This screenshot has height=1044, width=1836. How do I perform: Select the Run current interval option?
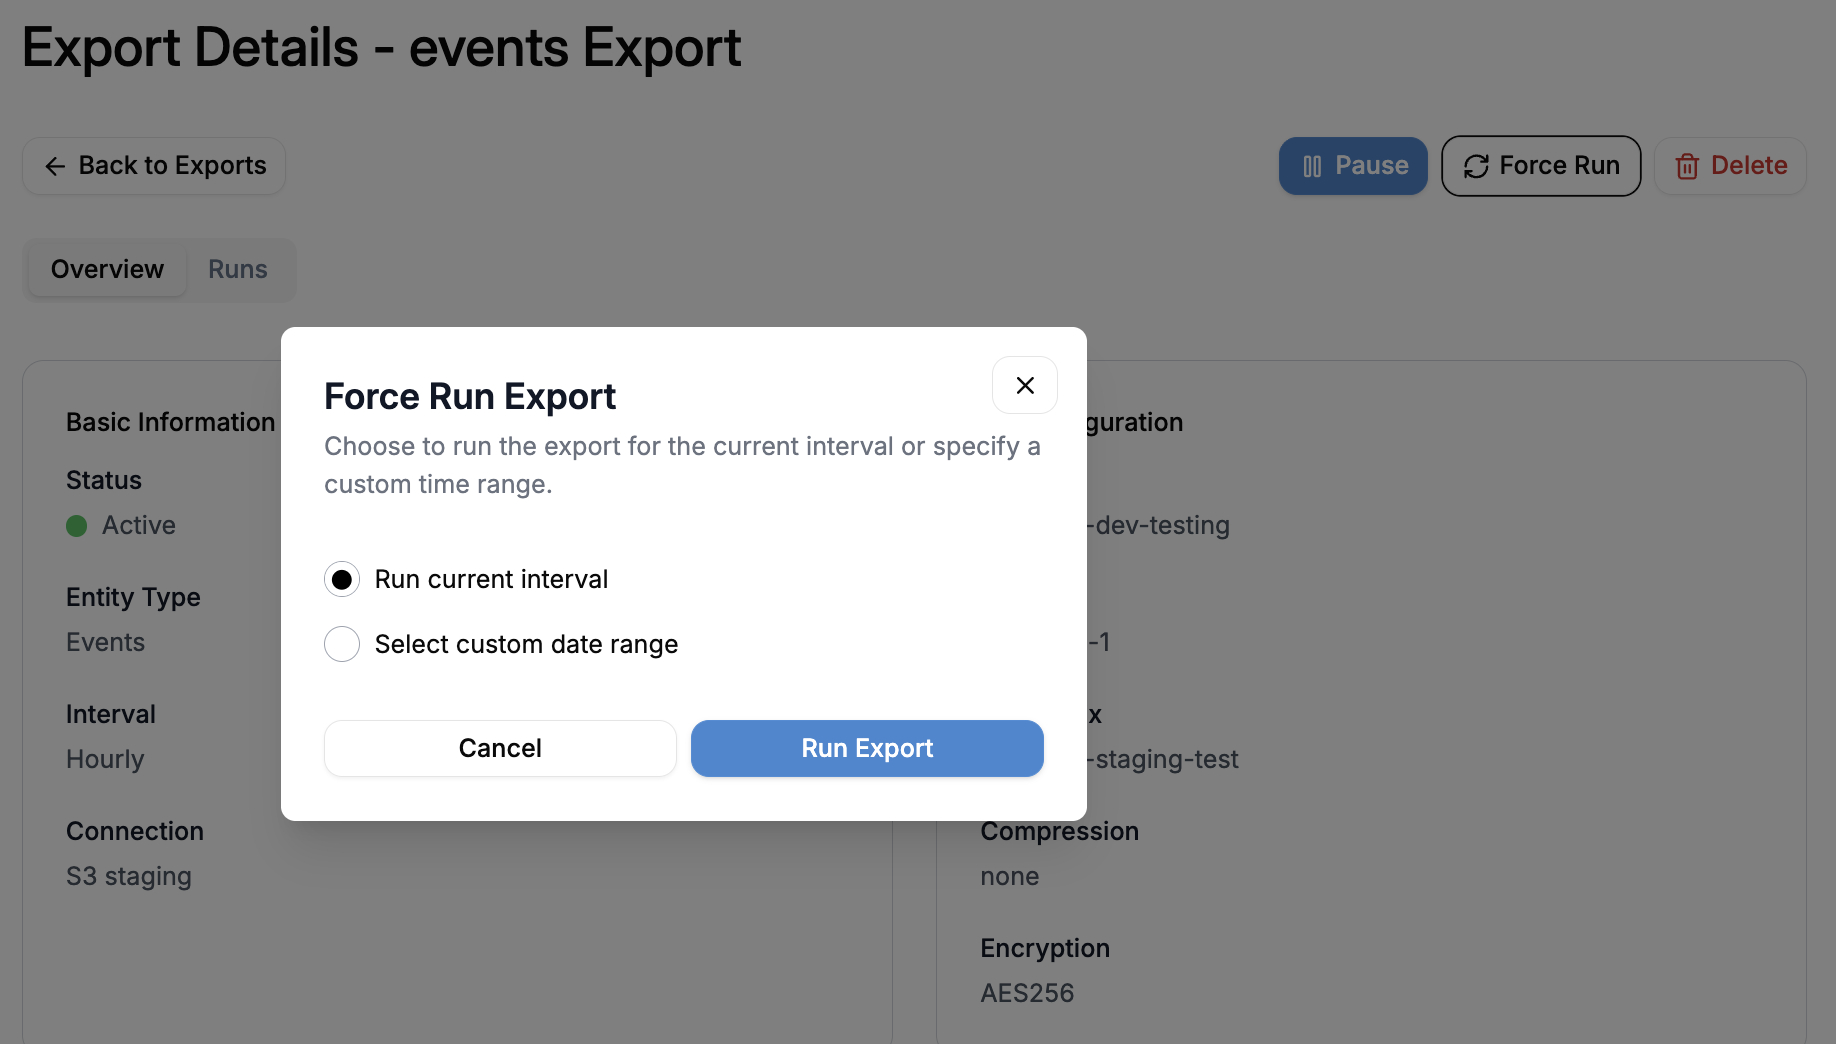pyautogui.click(x=341, y=579)
